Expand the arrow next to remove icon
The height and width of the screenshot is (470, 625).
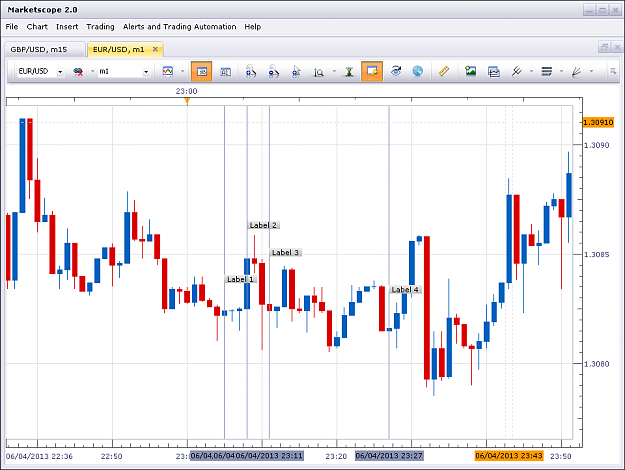(92, 72)
